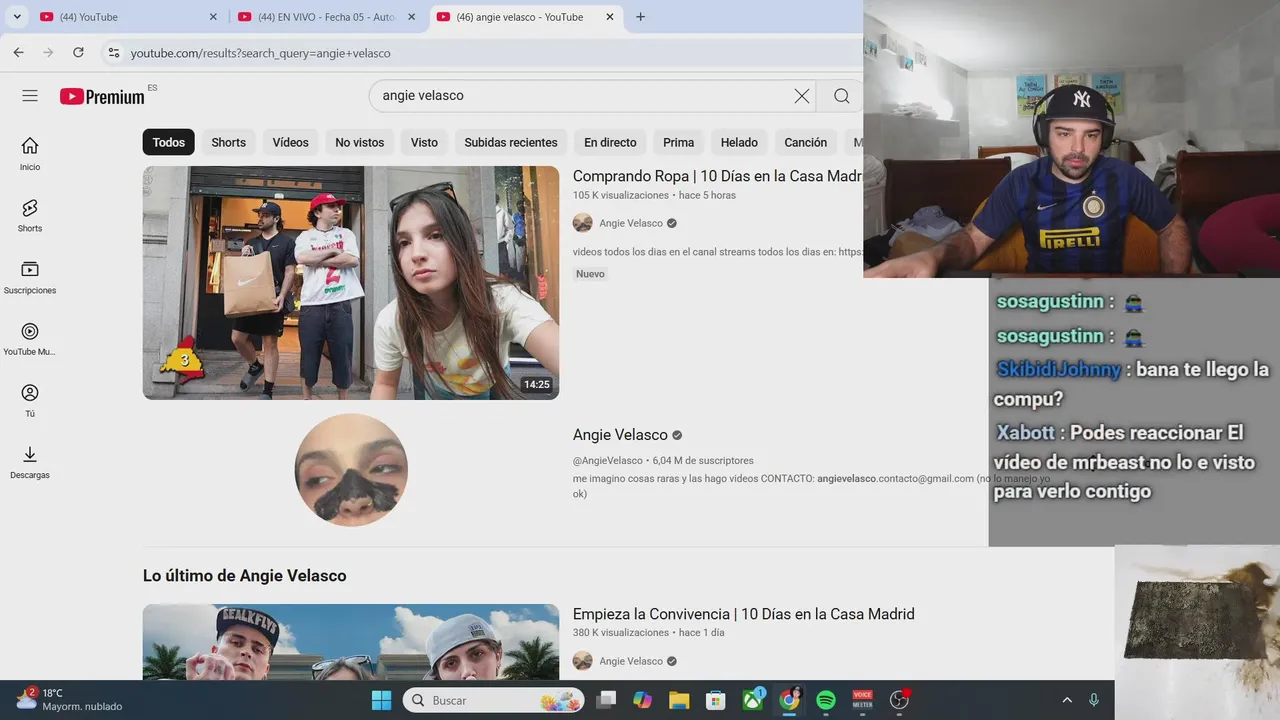Open File Explorer from the taskbar
Viewport: 1280px width, 720px height.
click(679, 700)
